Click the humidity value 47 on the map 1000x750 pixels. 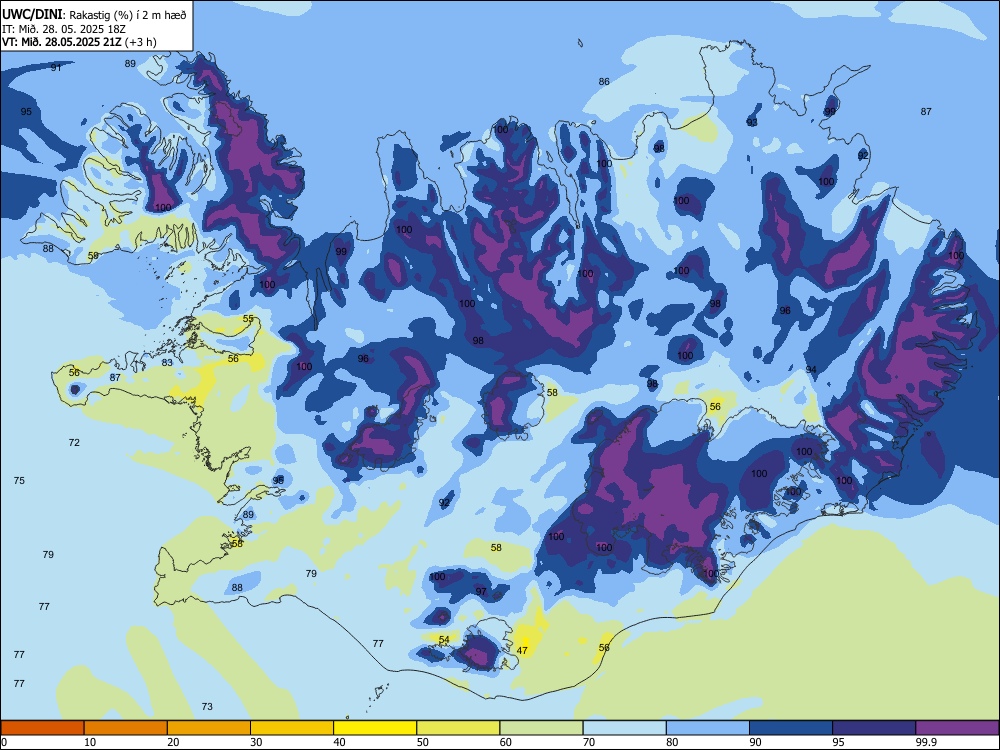[x=522, y=651]
